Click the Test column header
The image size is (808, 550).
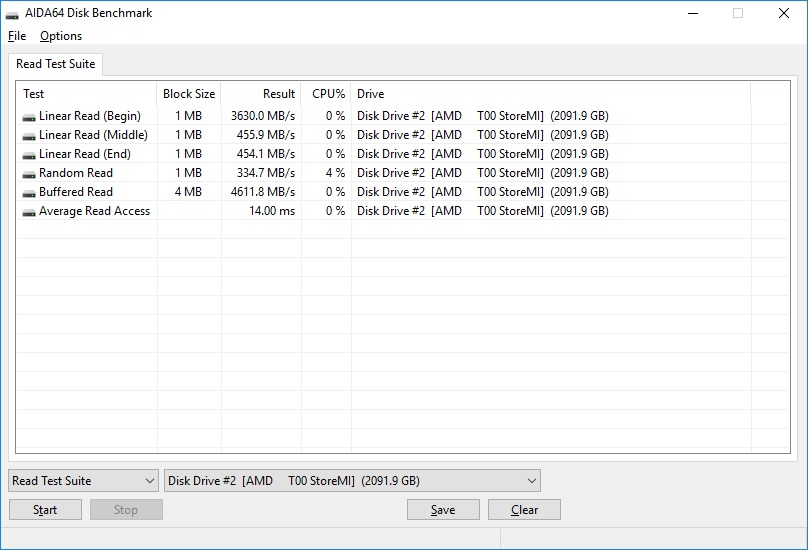tap(87, 94)
